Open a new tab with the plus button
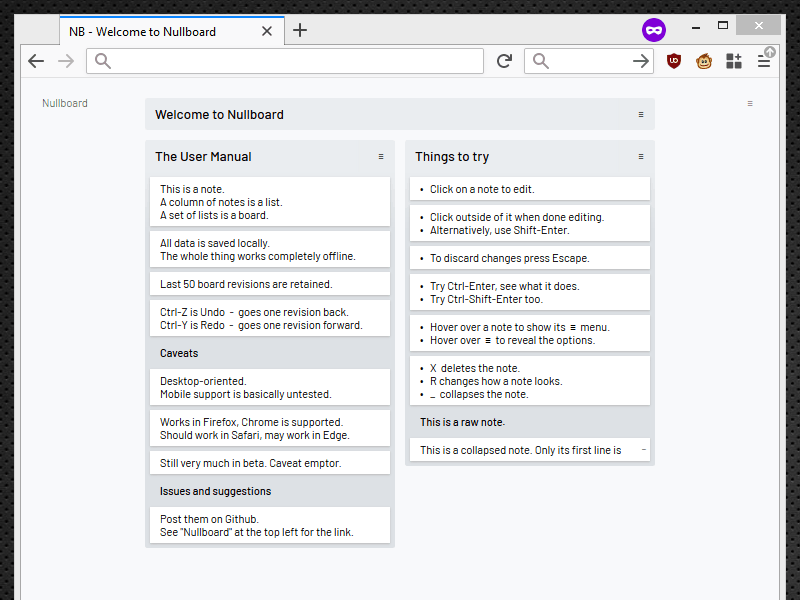Screen dimensions: 800x600 tap(300, 30)
